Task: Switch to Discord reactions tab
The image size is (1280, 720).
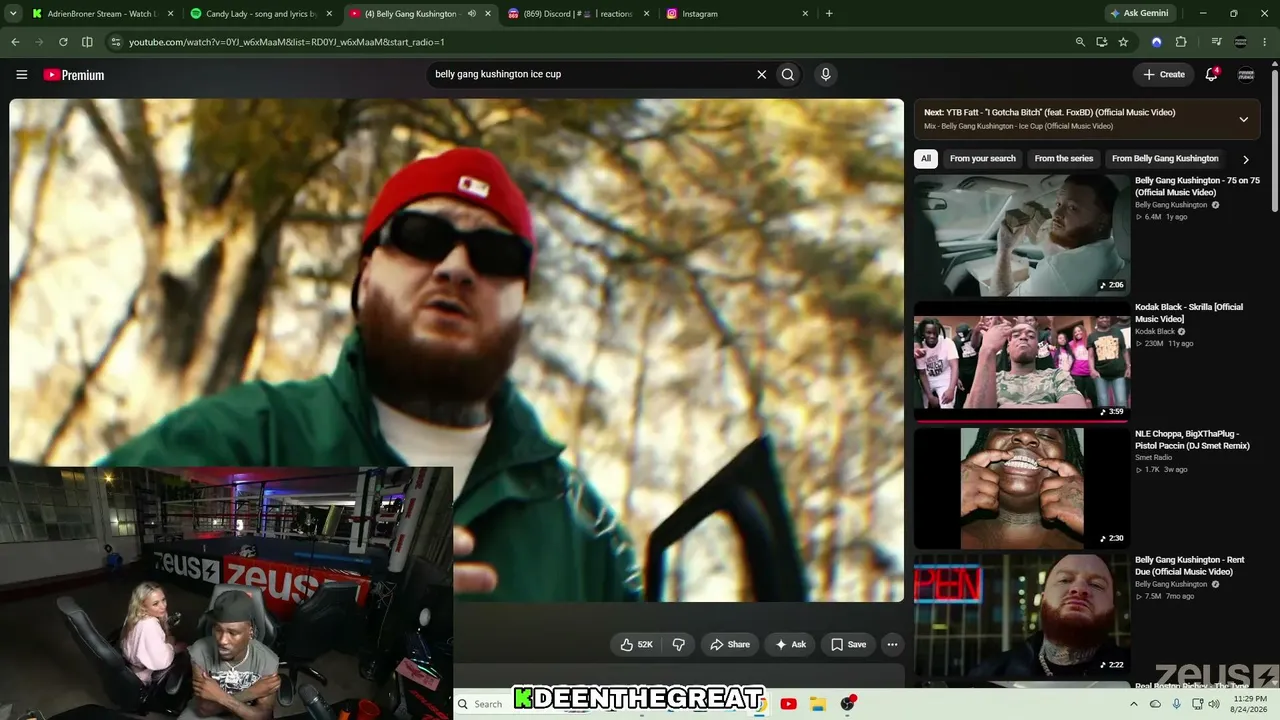Action: tap(576, 14)
